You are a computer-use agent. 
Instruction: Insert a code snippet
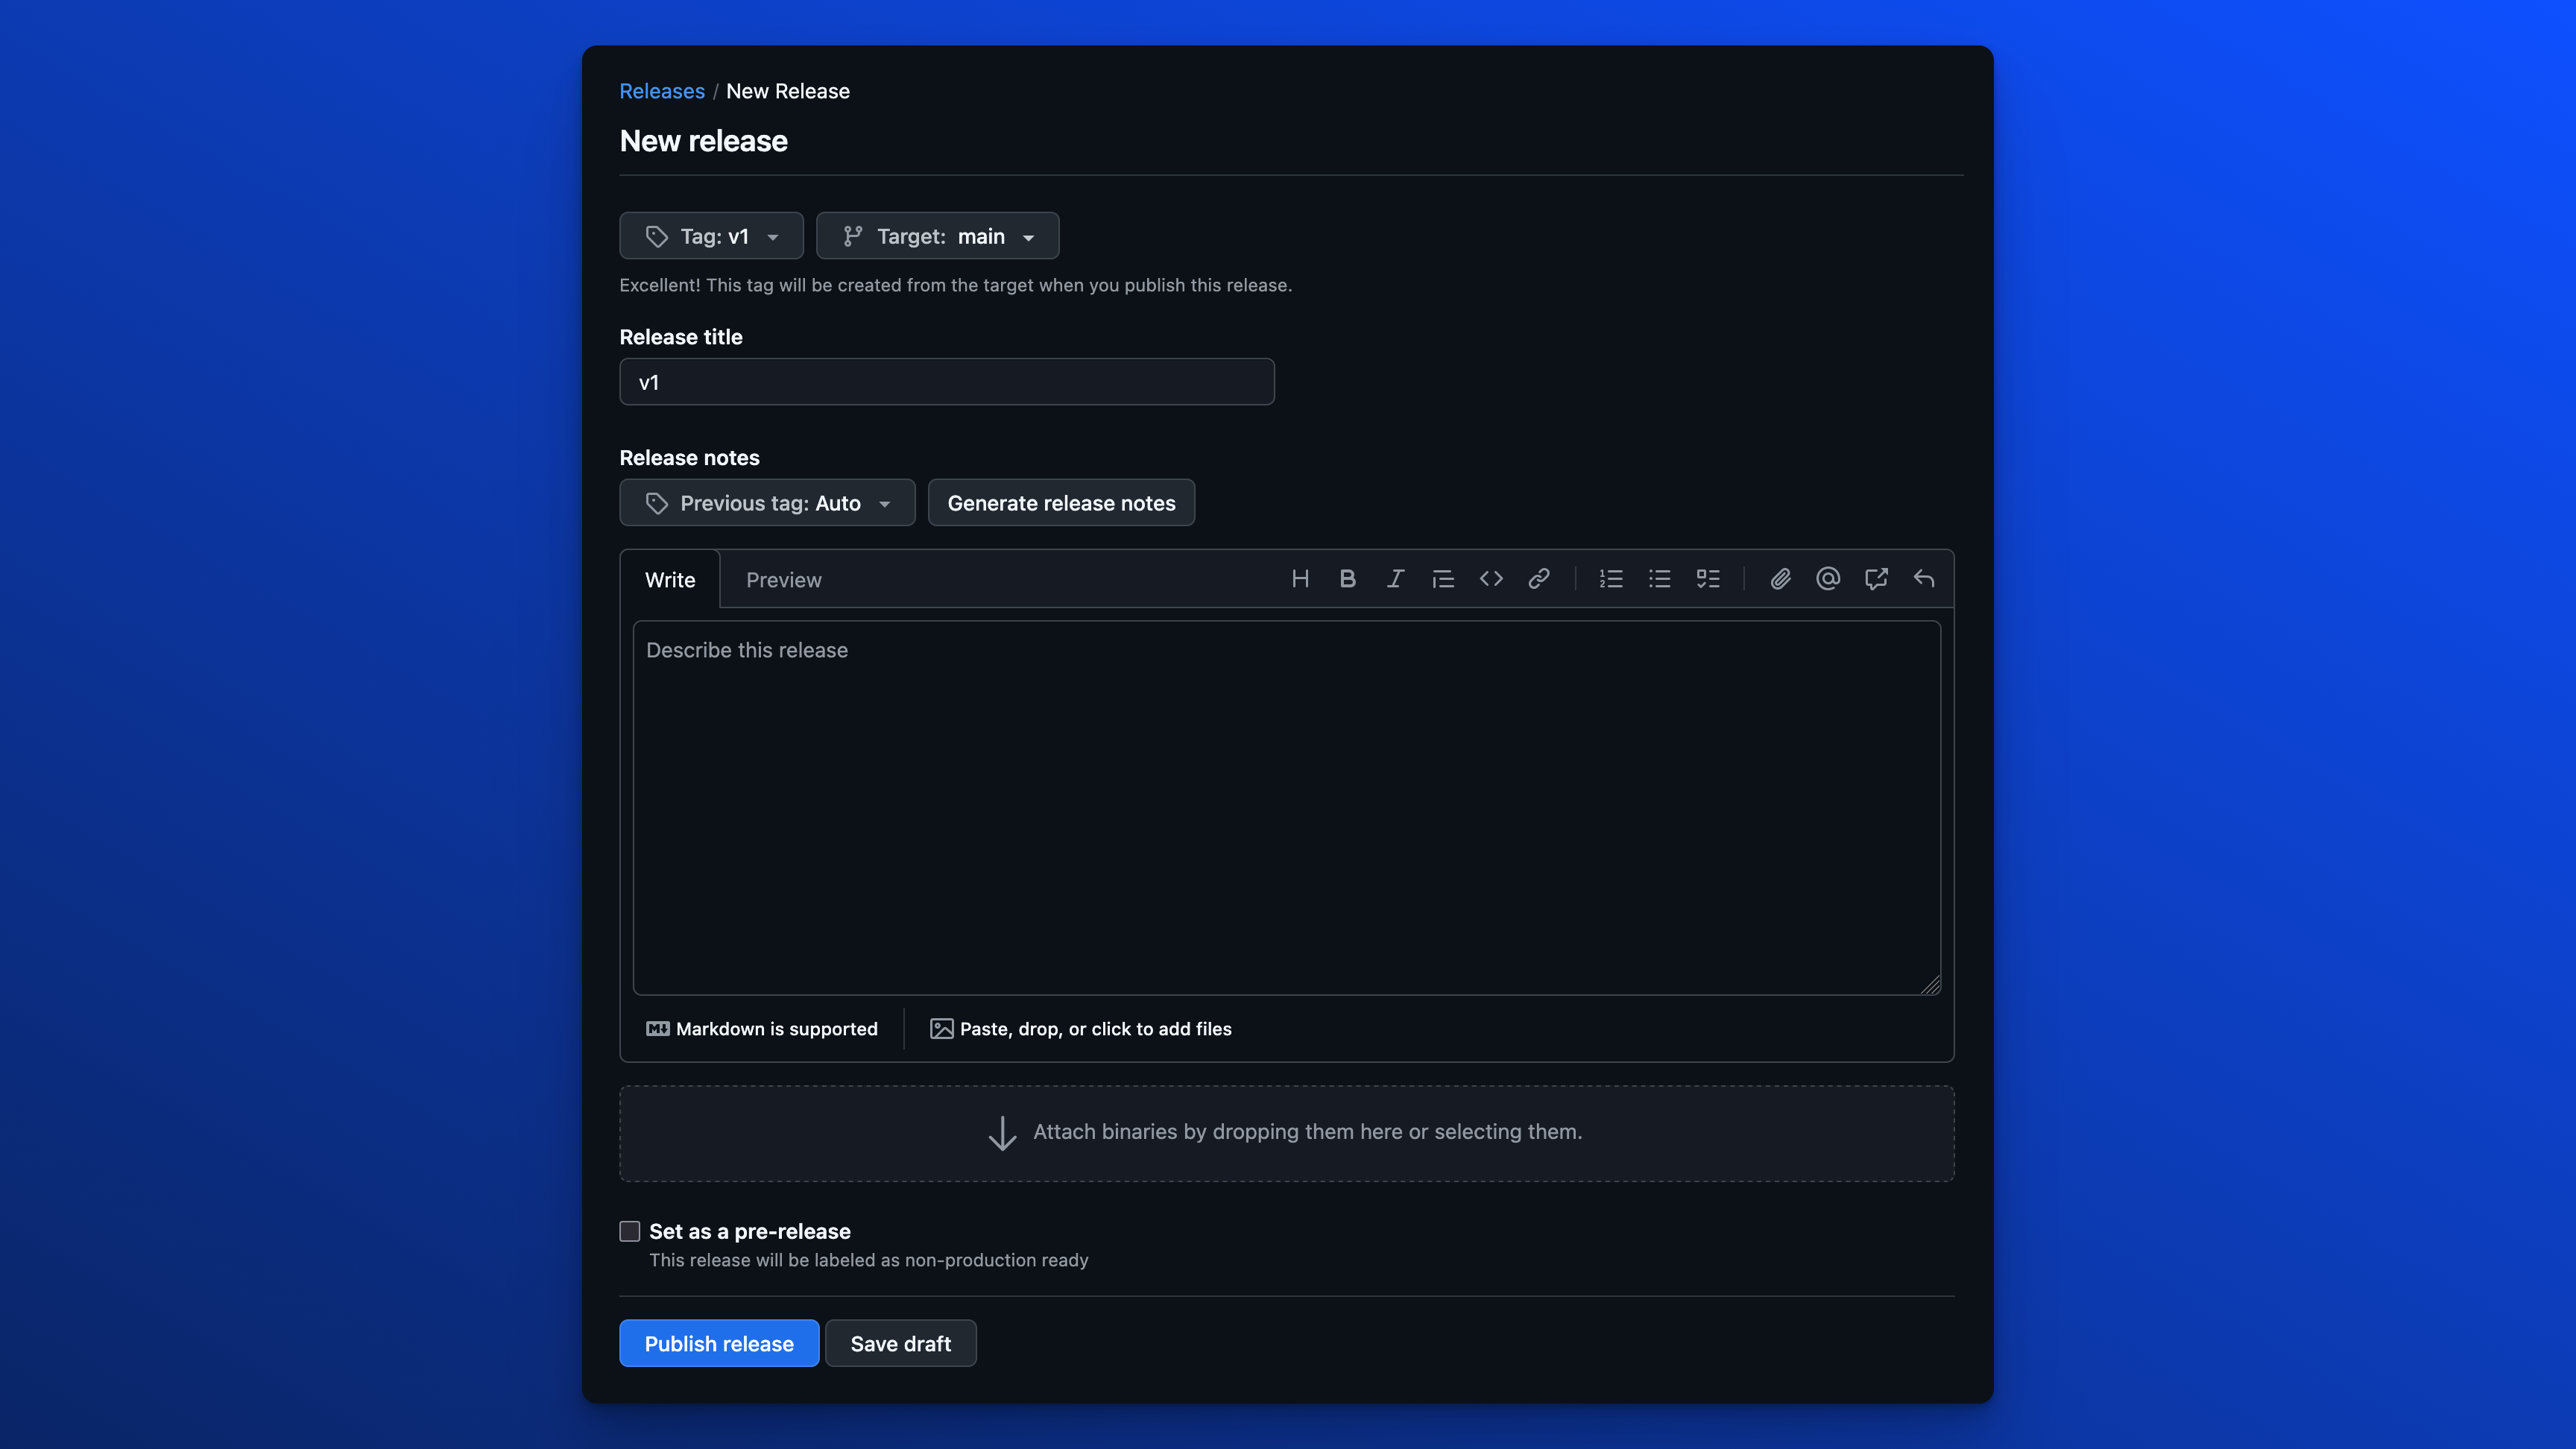[x=1490, y=578]
